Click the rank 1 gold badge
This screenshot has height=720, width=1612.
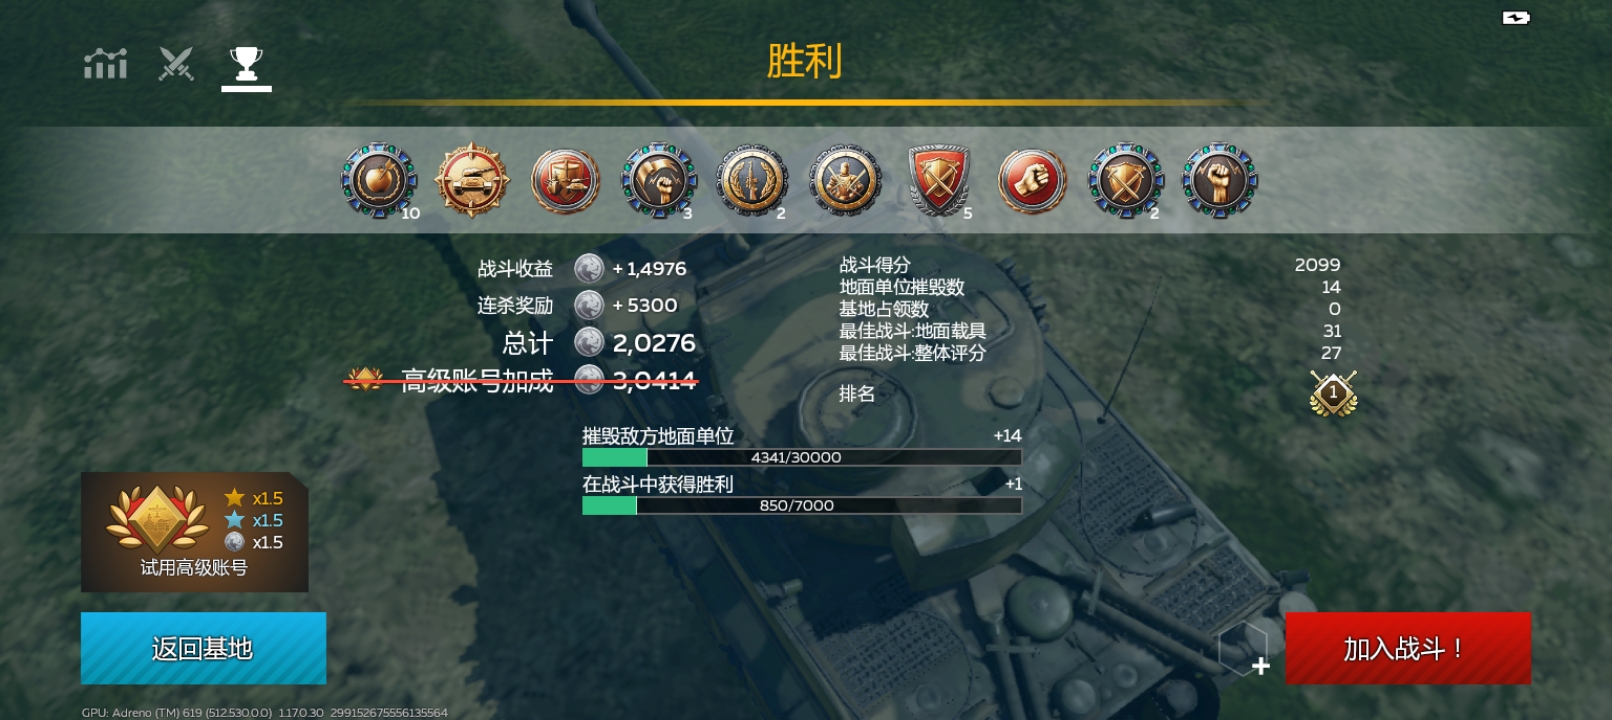tap(1333, 393)
